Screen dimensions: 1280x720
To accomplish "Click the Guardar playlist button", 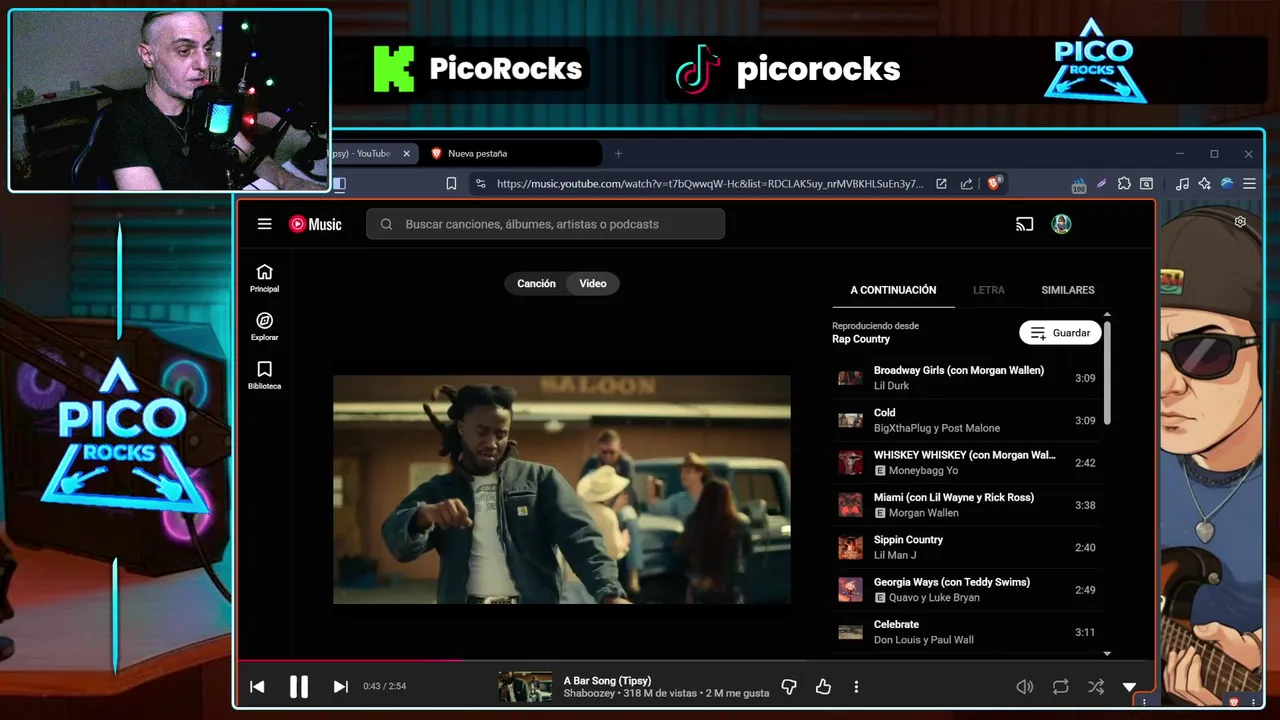I will point(1060,333).
